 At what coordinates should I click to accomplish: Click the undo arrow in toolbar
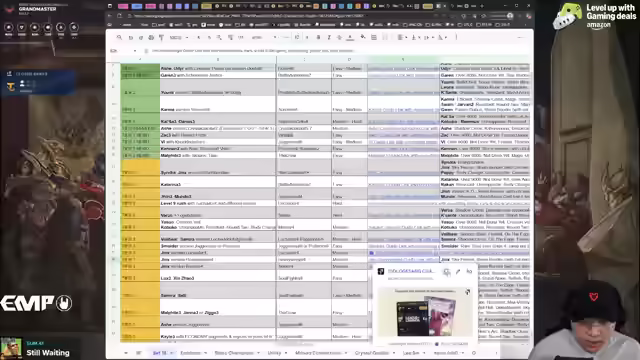click(x=131, y=38)
